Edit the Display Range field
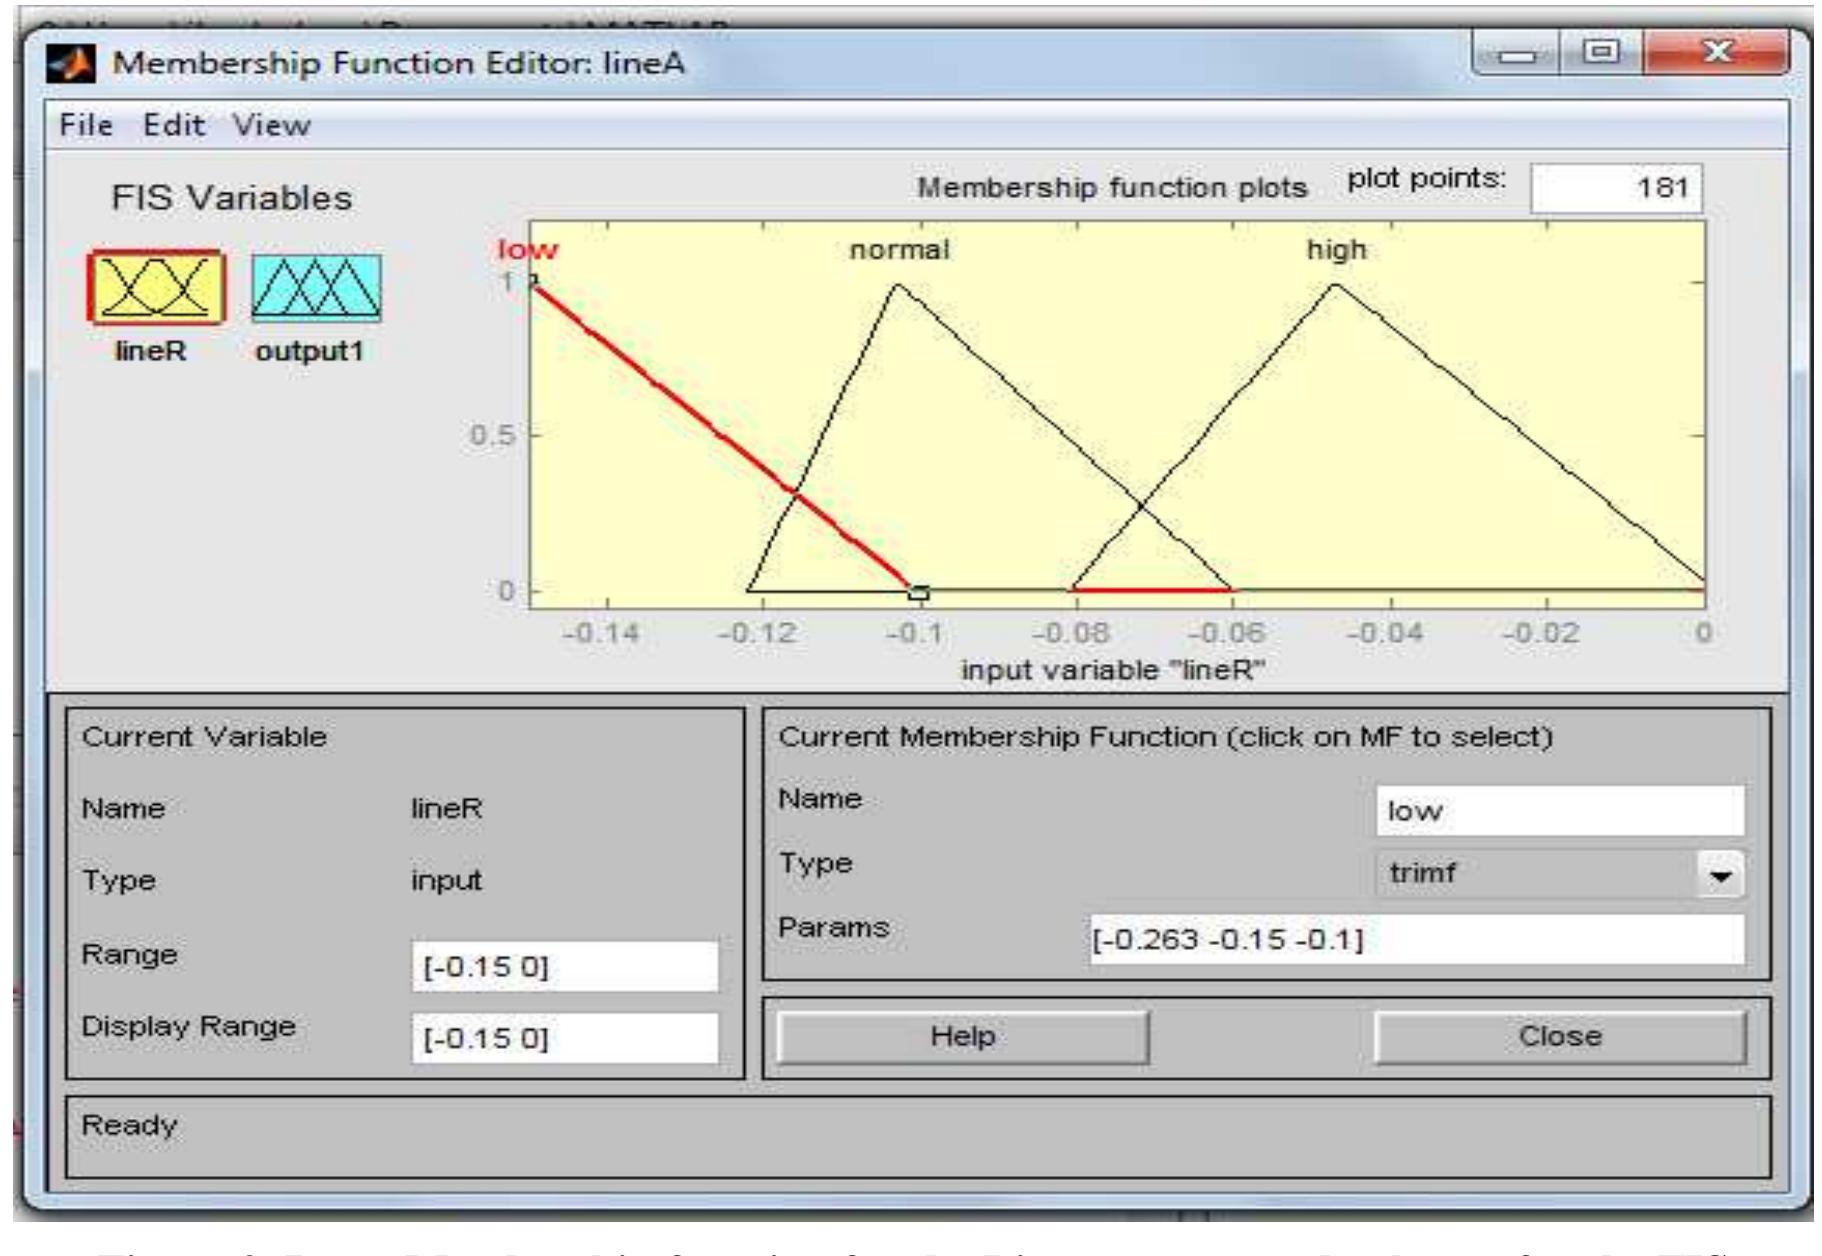This screenshot has width=1822, height=1256. tap(565, 1038)
